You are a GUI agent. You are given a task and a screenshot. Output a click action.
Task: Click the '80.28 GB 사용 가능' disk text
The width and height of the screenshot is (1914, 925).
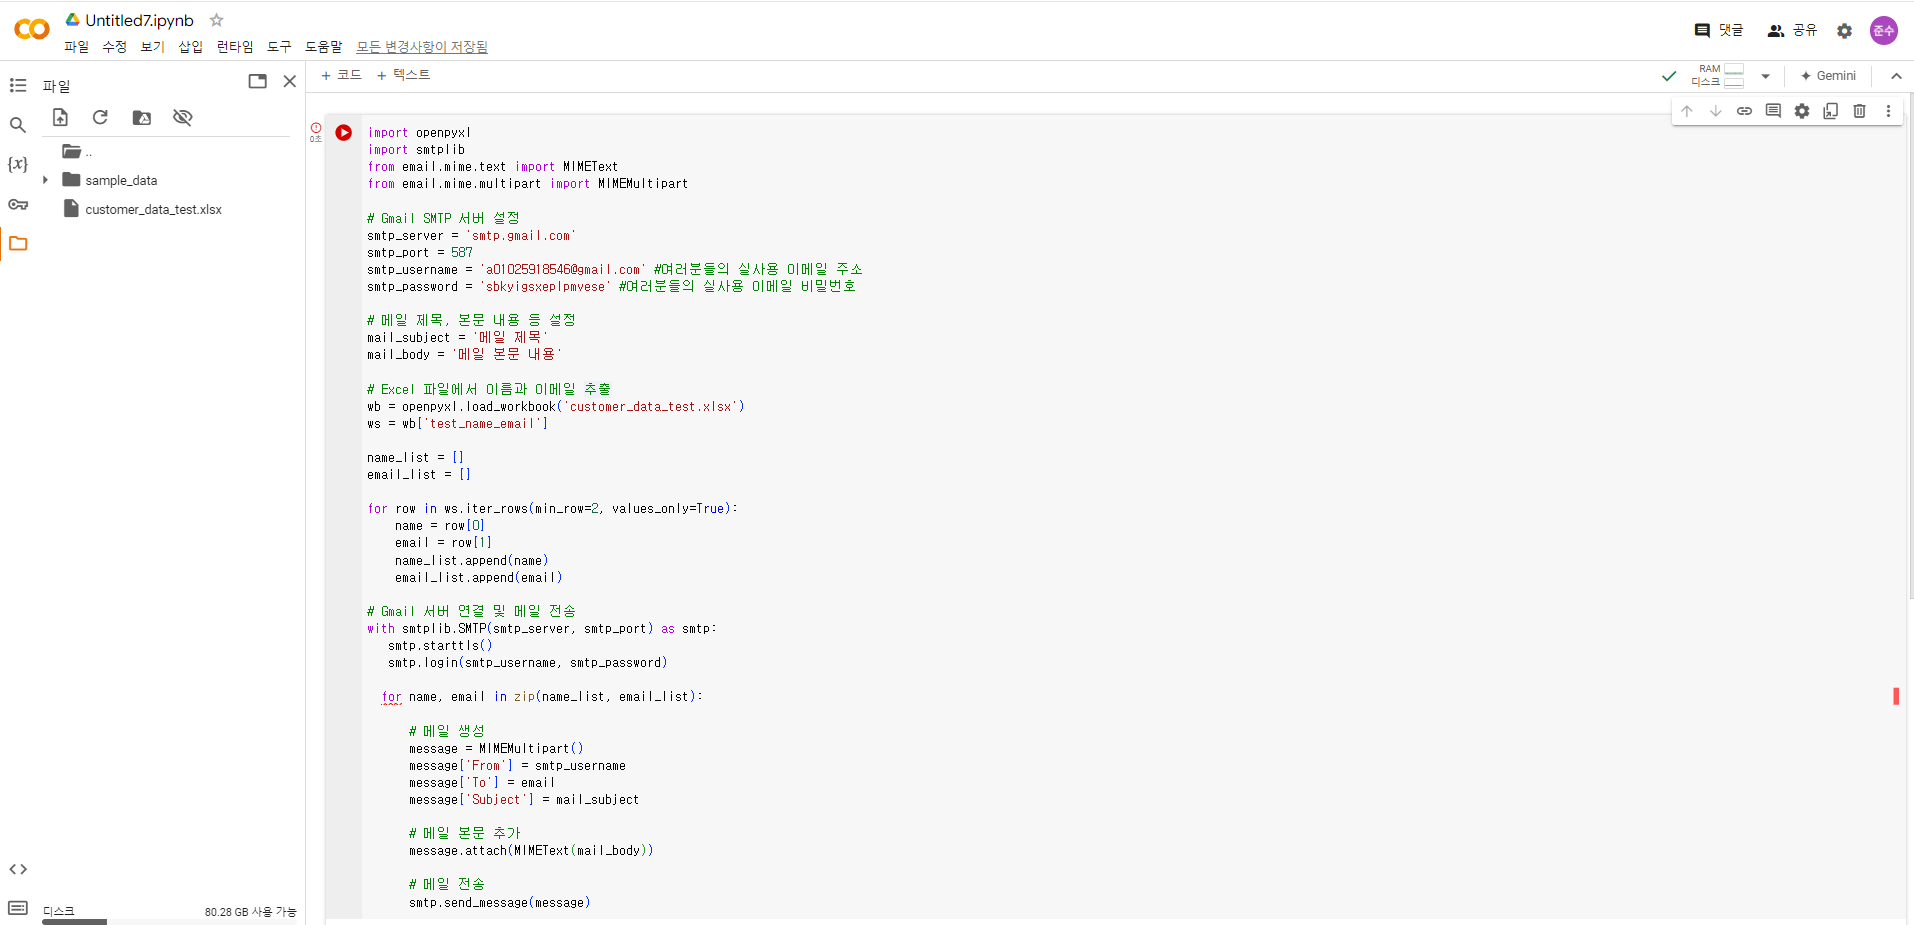(250, 912)
